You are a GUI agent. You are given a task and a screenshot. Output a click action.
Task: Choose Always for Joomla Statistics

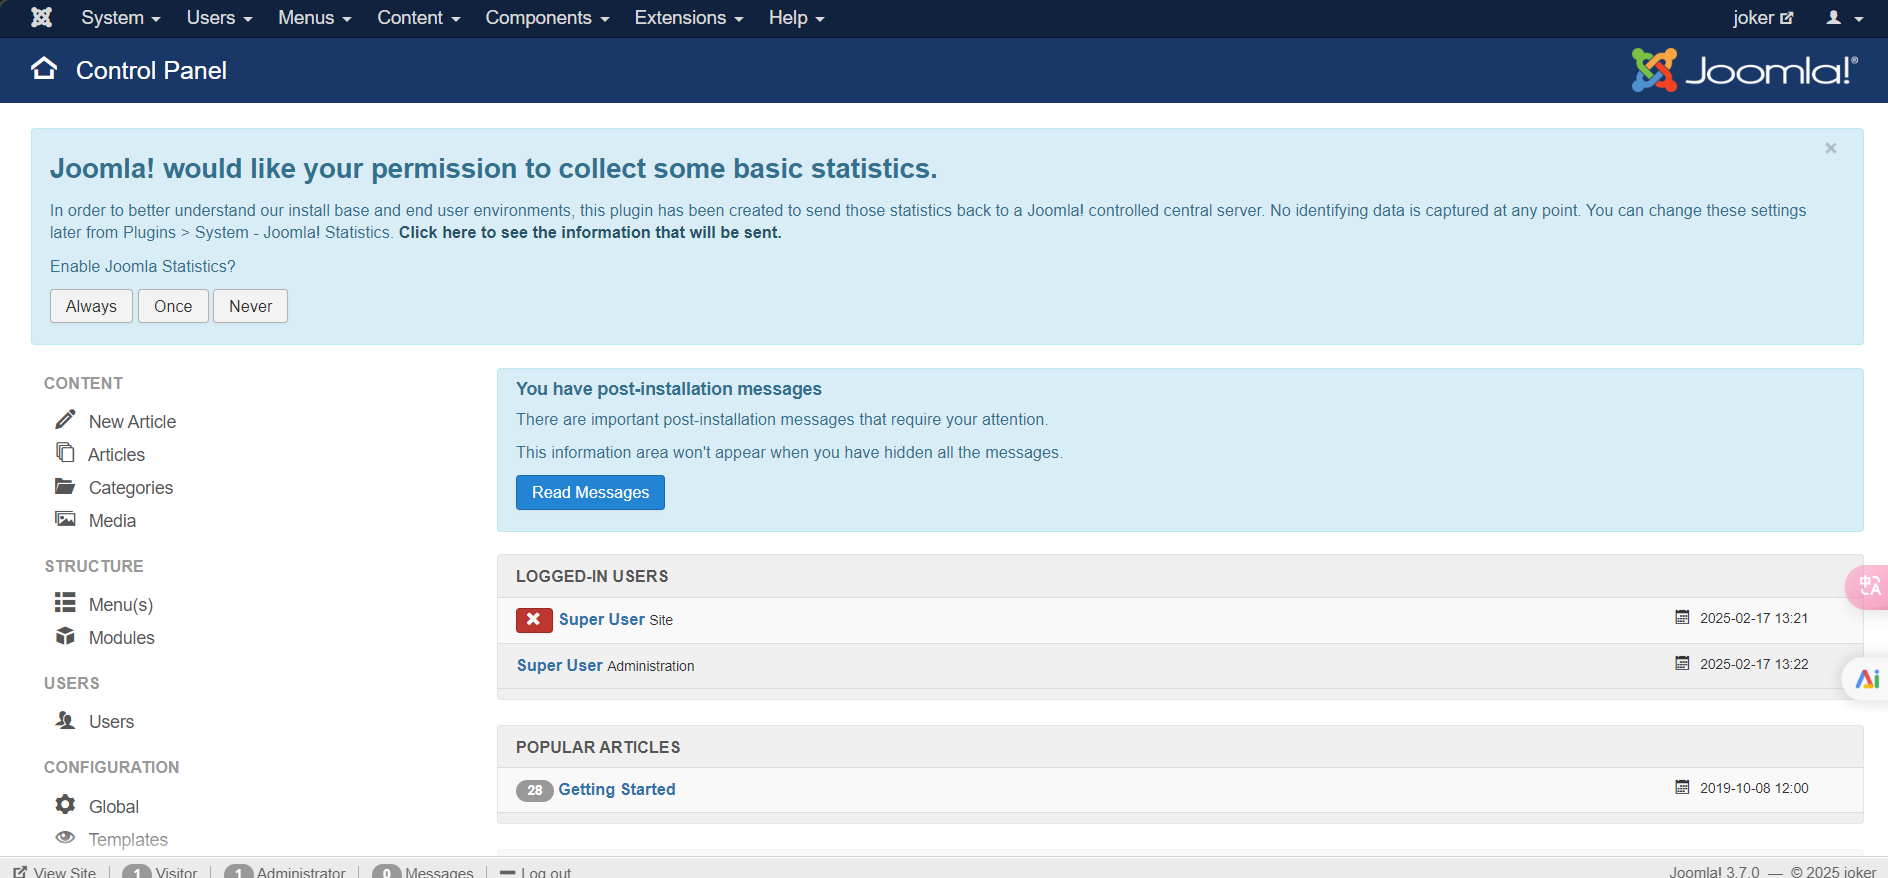click(91, 306)
